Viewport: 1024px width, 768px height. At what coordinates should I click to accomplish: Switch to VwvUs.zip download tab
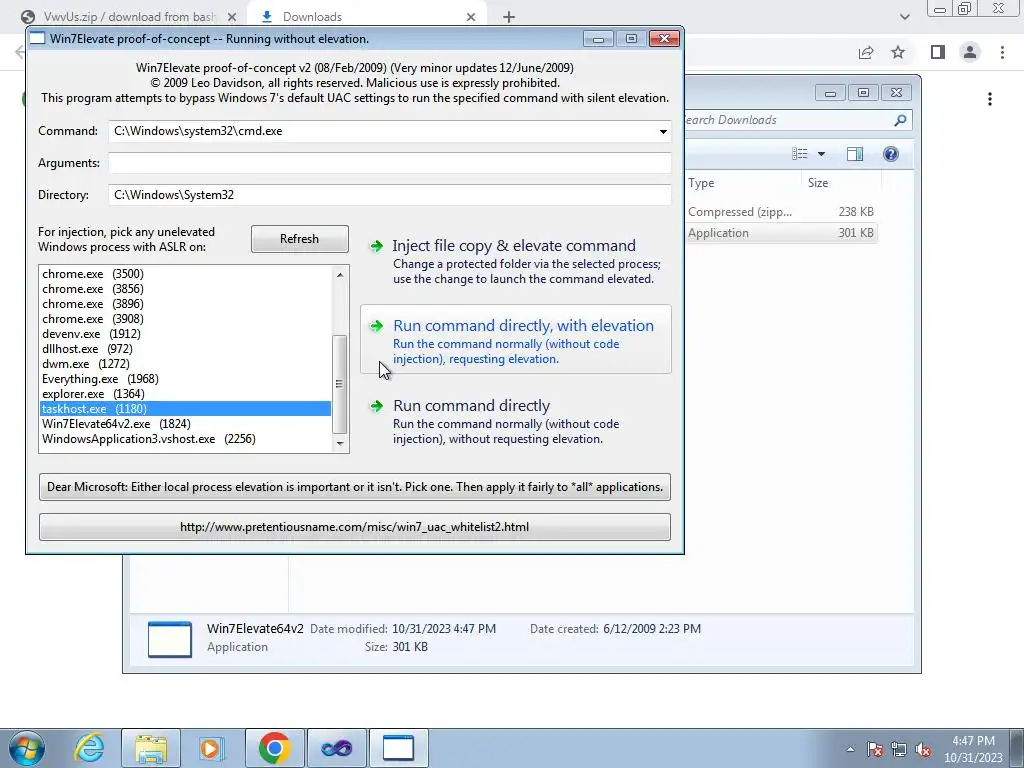point(124,17)
